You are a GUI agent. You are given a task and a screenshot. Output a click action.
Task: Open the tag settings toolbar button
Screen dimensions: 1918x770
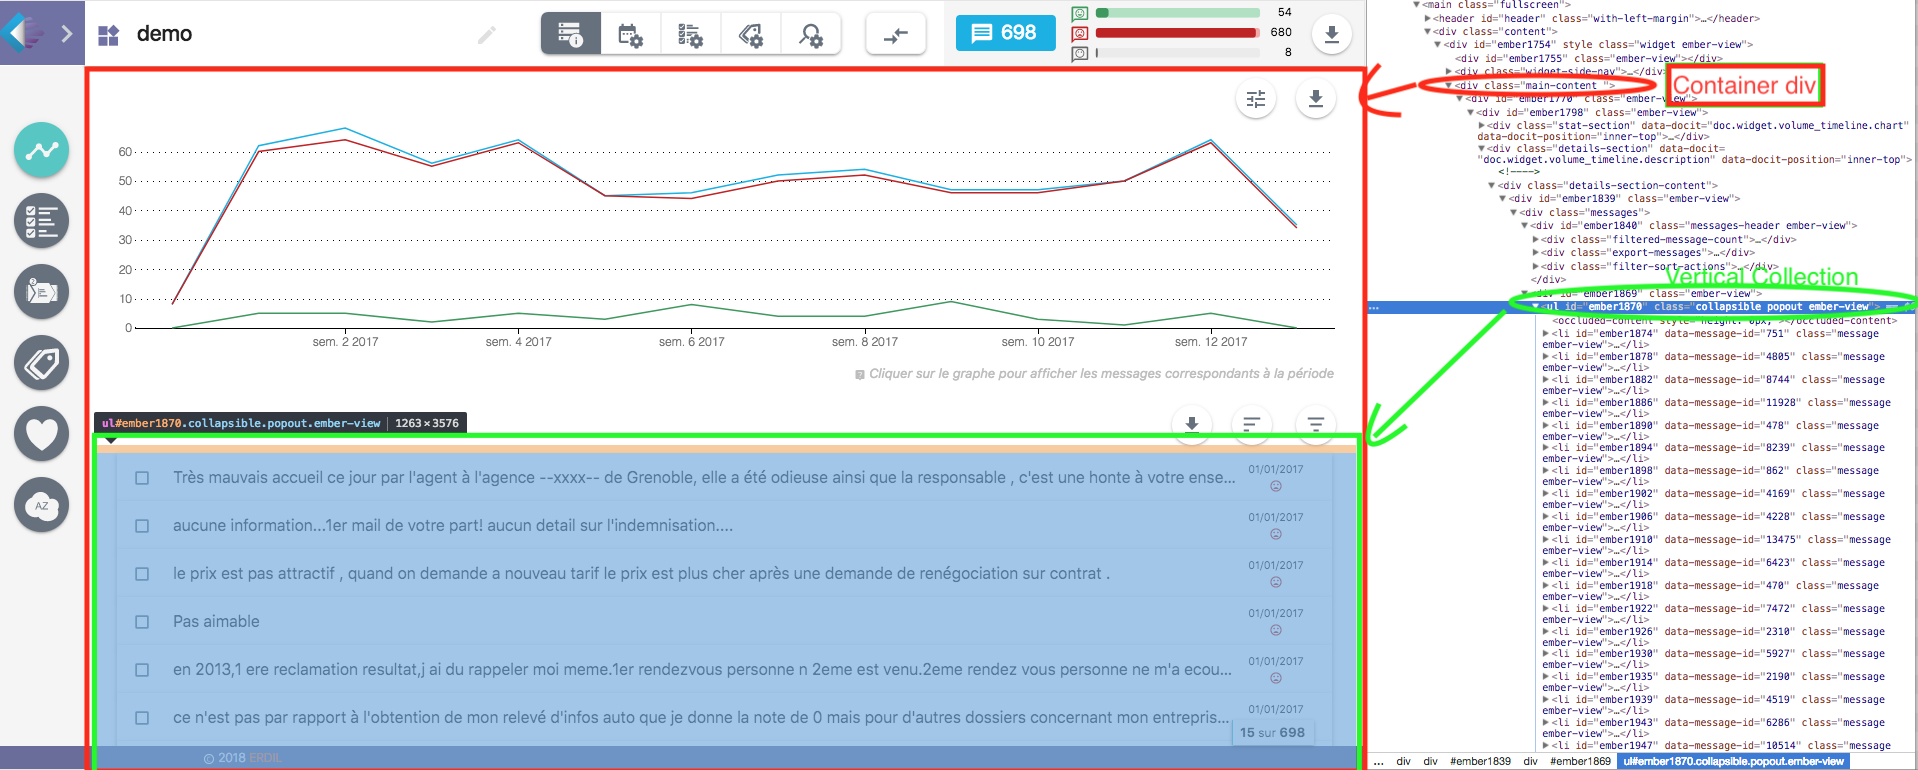click(751, 34)
